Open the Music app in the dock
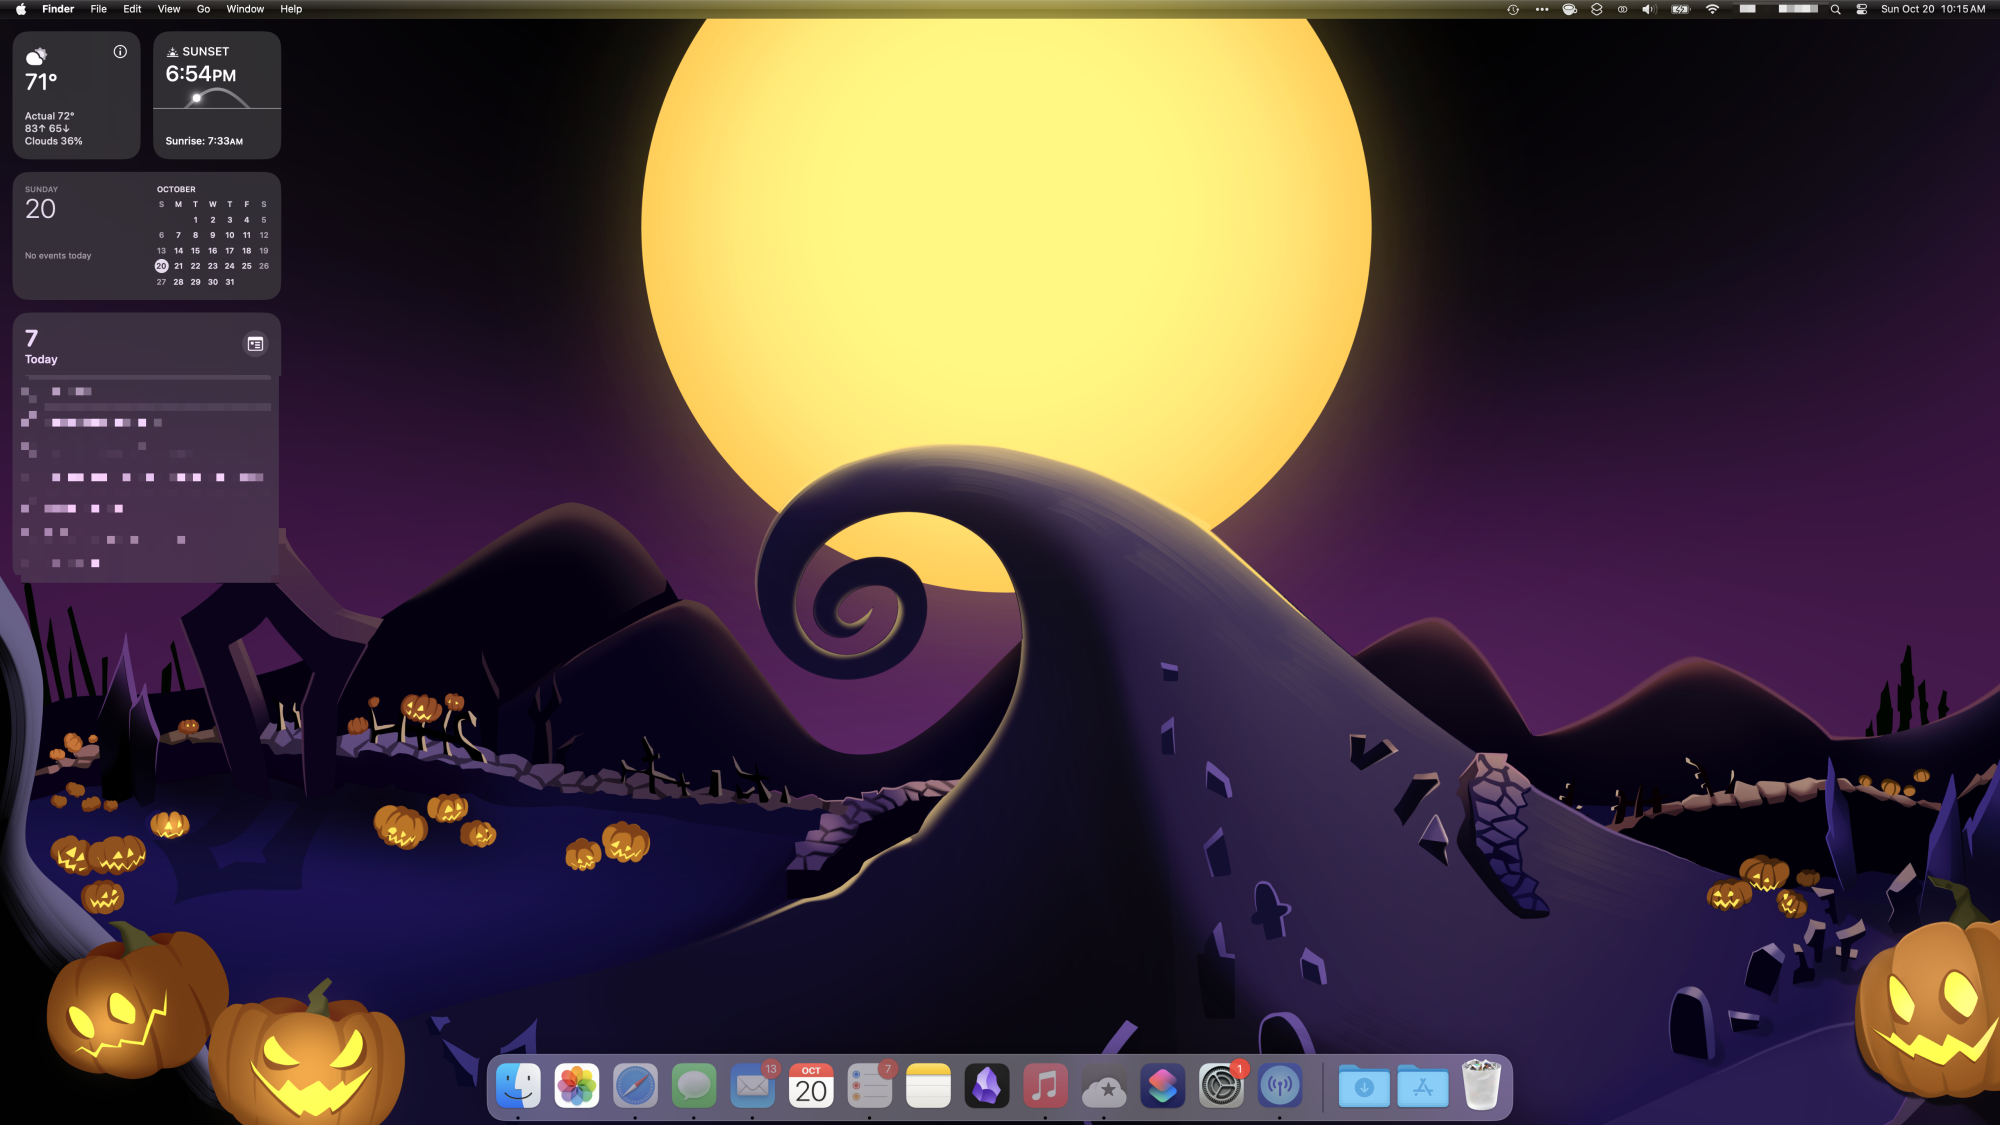Viewport: 2000px width, 1125px height. [x=1045, y=1086]
